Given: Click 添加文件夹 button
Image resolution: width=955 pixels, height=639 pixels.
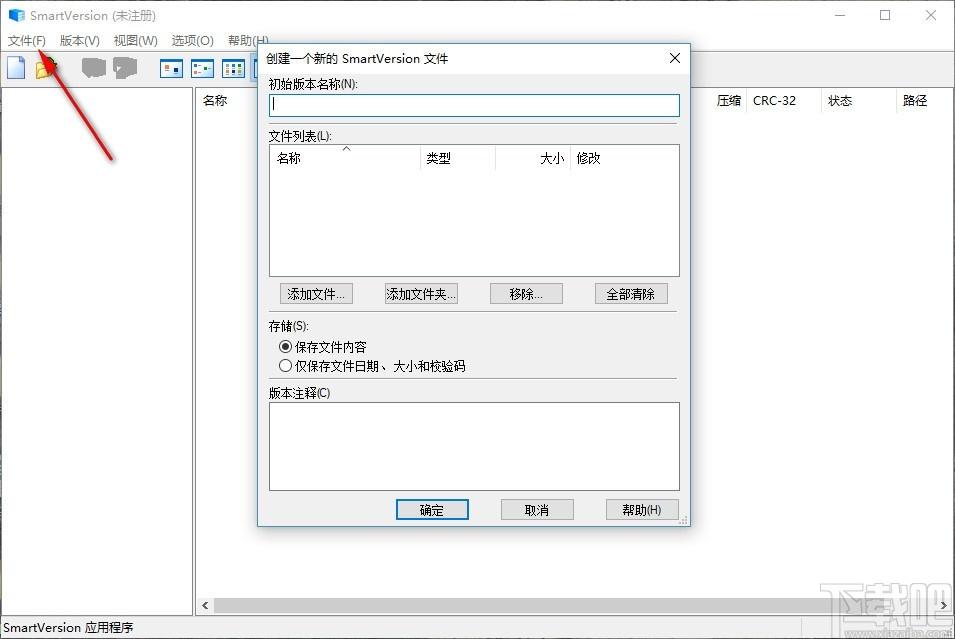Looking at the screenshot, I should (x=421, y=294).
